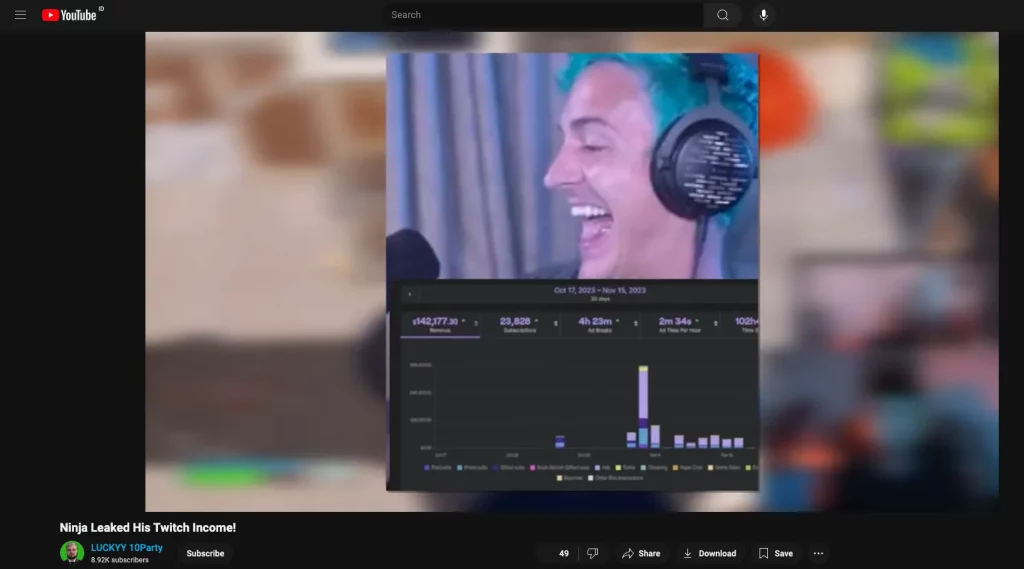
Task: Go to the YouTube home logo
Action: [x=69, y=14]
